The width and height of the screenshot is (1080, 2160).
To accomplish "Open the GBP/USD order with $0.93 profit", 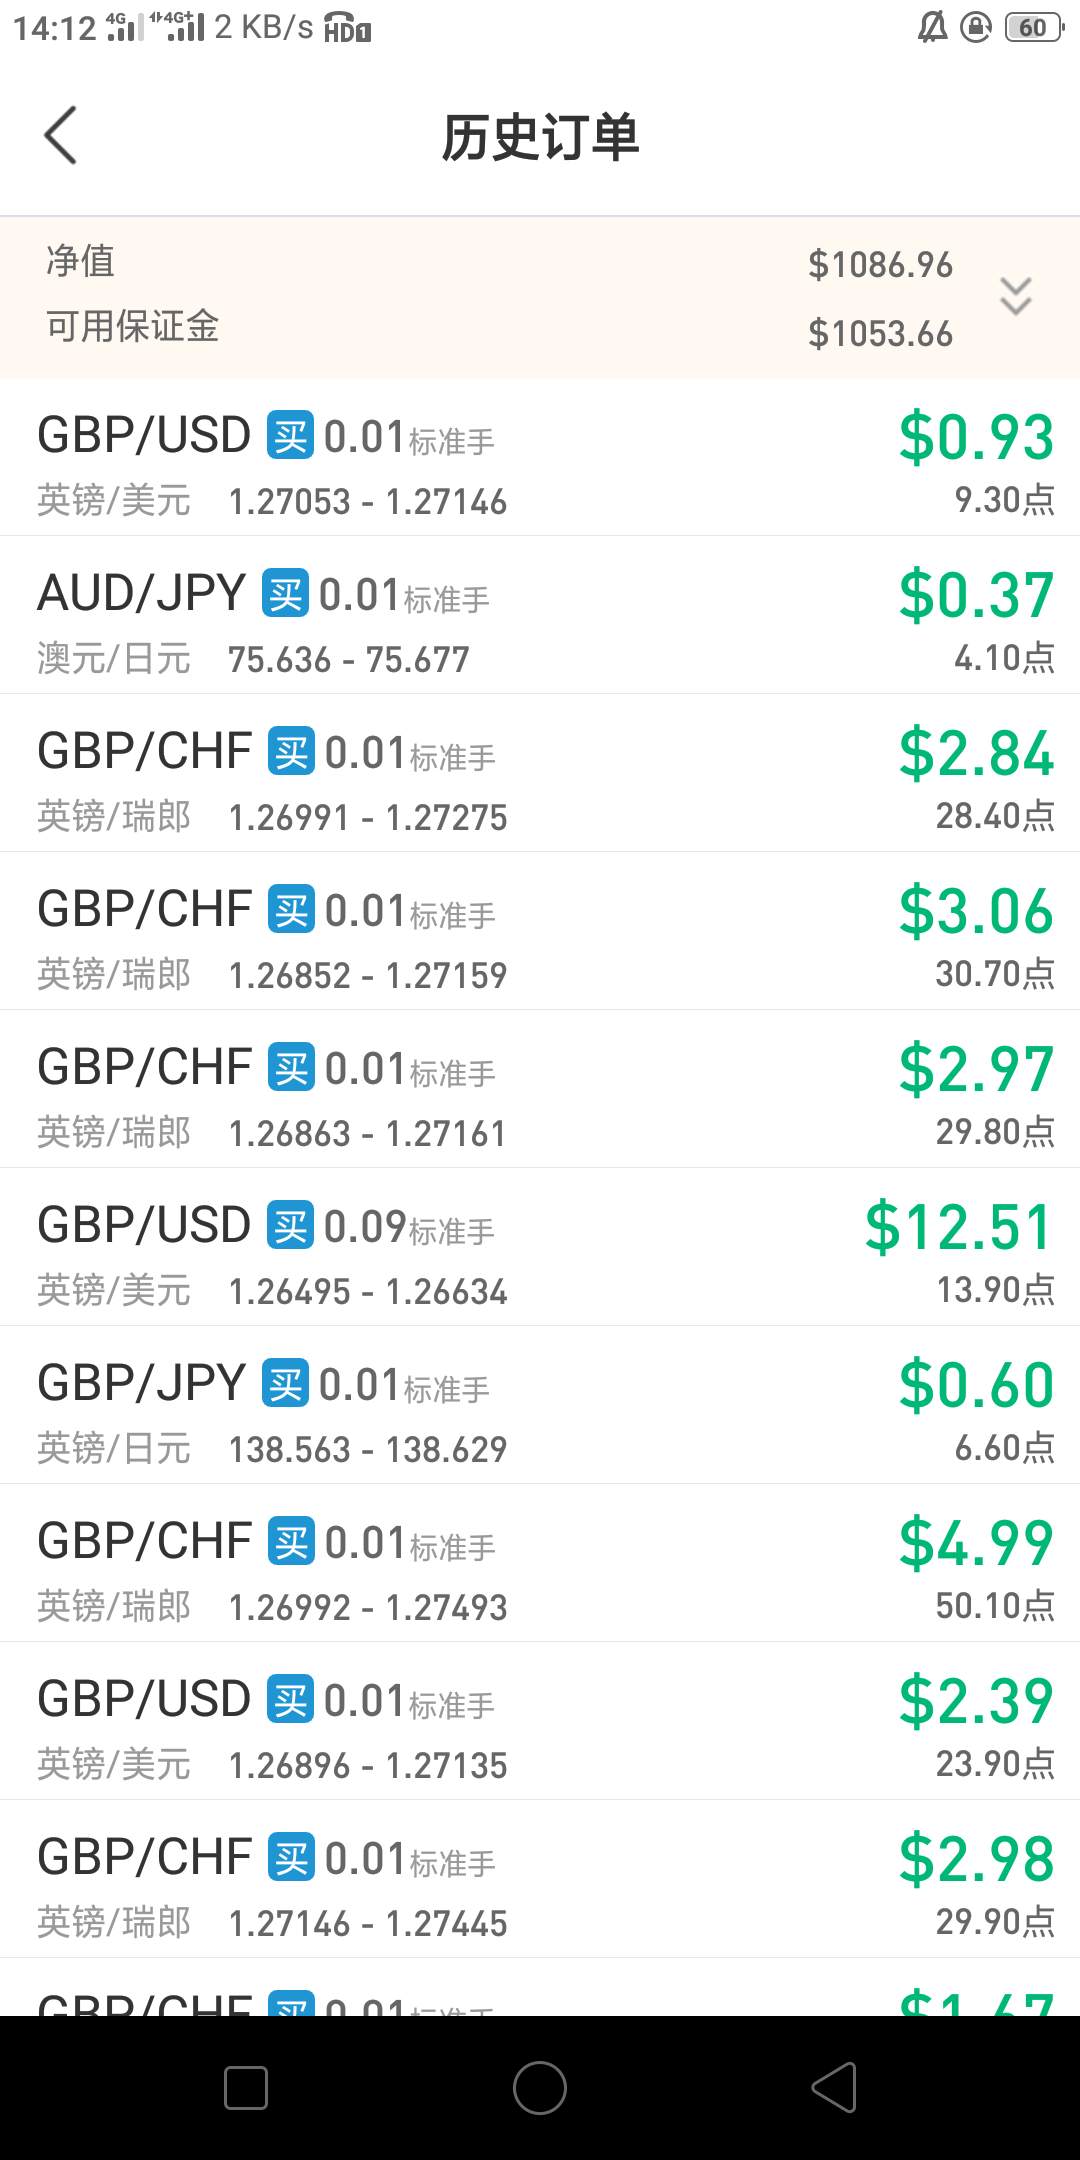I will tap(540, 457).
